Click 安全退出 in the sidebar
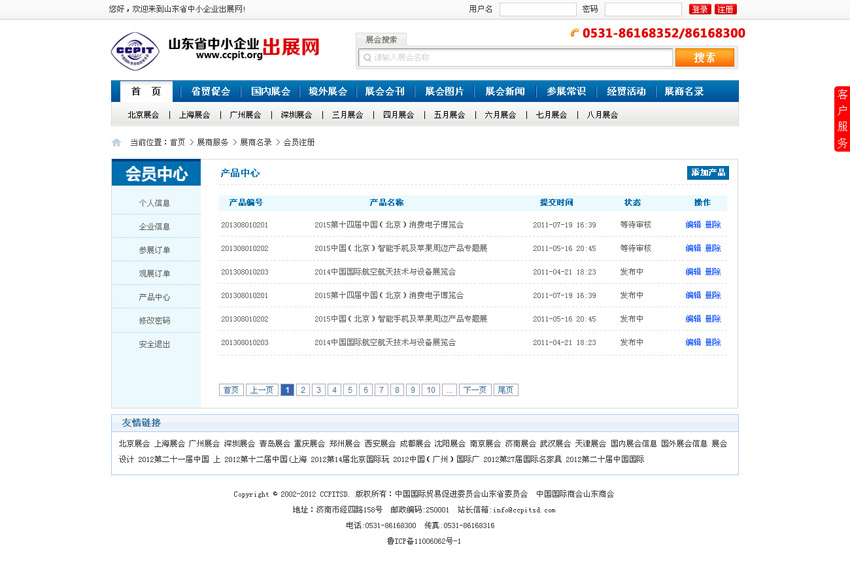The height and width of the screenshot is (566, 850). pos(154,344)
